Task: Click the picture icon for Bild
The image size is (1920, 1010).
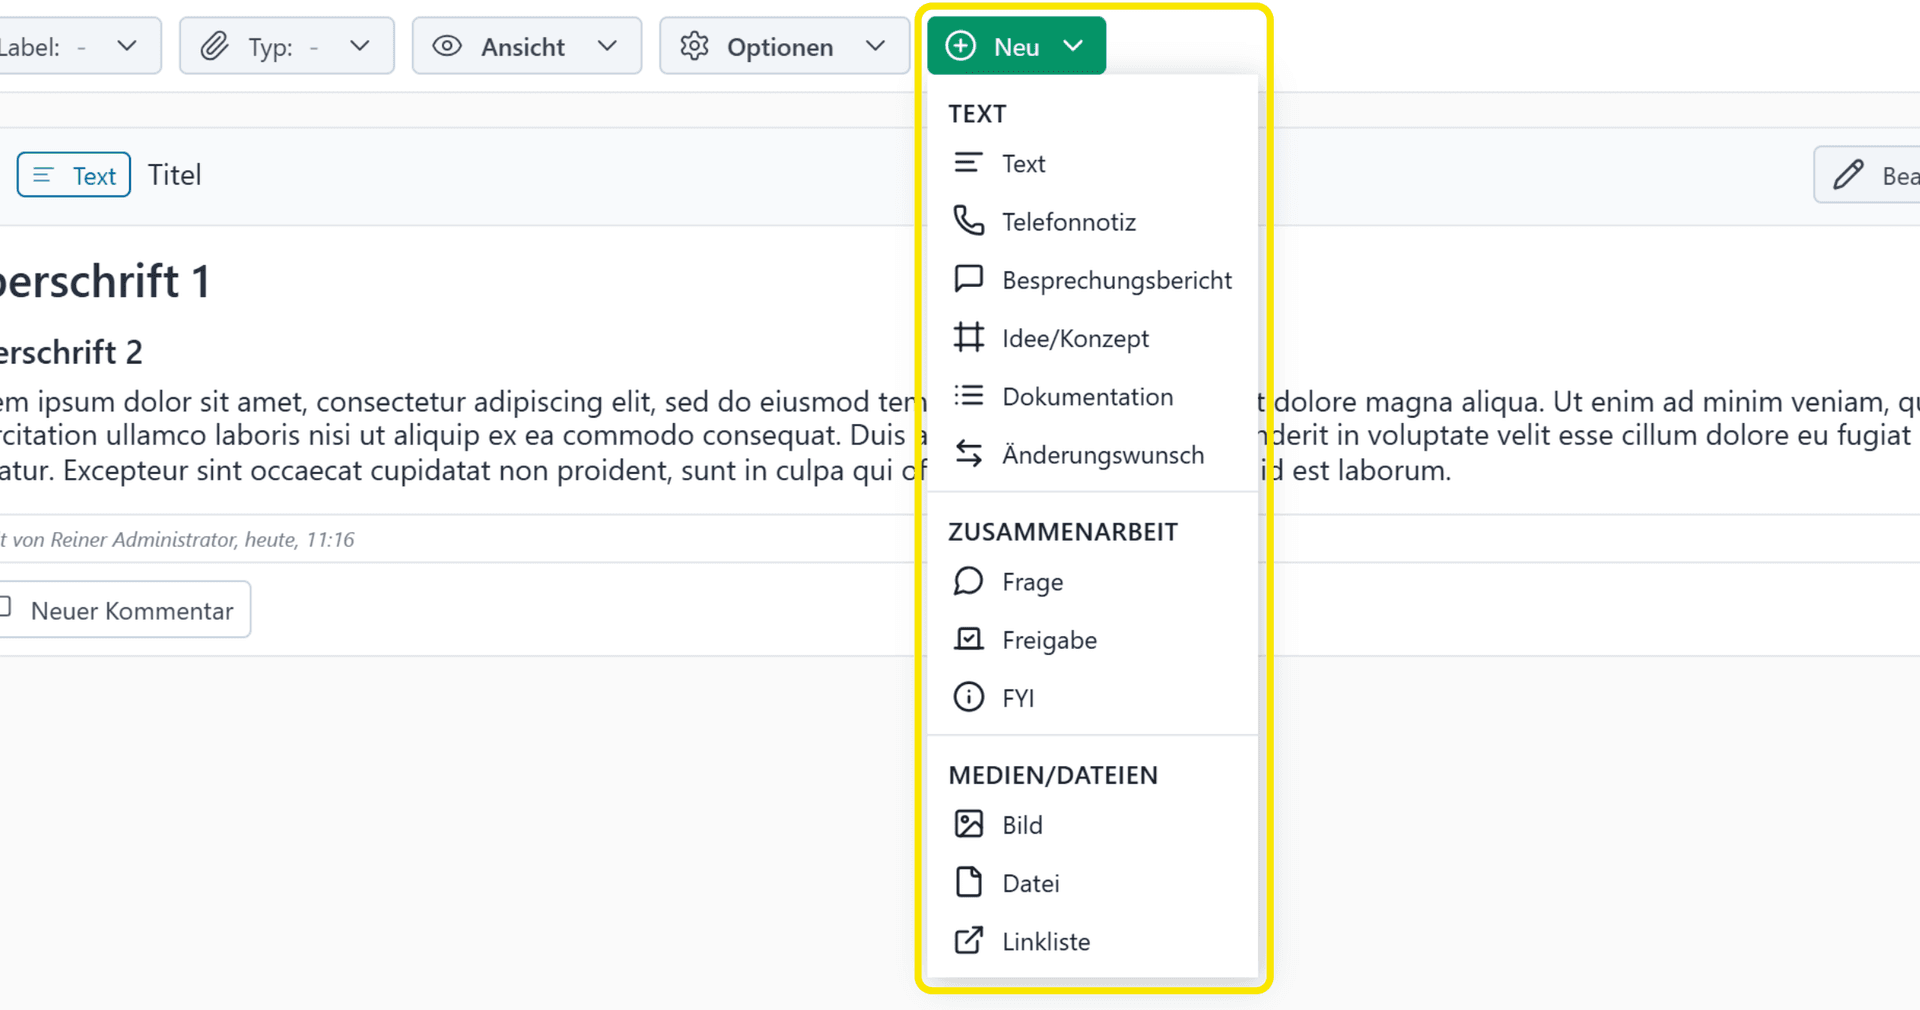Action: 968,824
